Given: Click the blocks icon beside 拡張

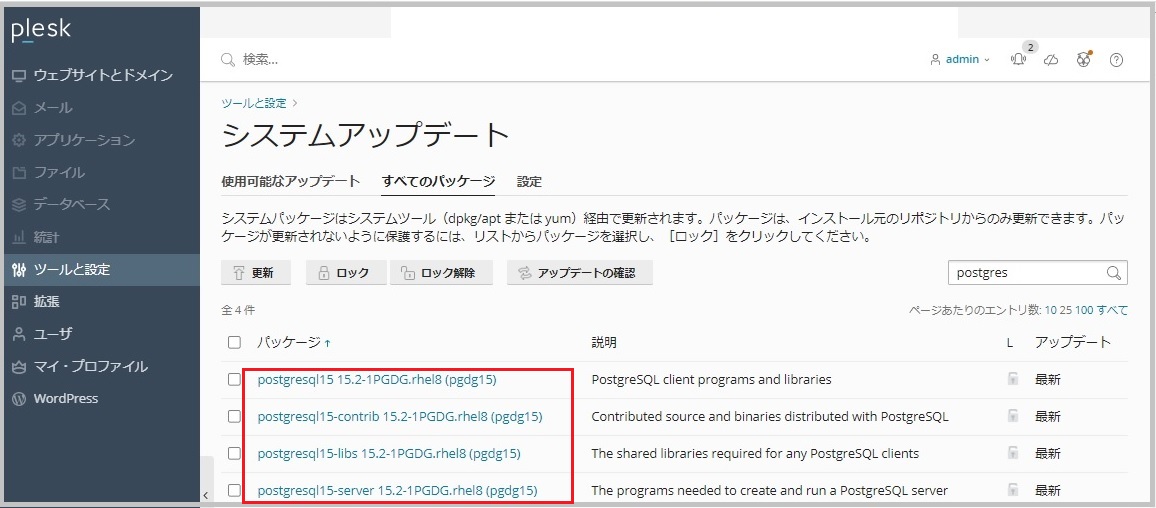Looking at the screenshot, I should point(19,302).
